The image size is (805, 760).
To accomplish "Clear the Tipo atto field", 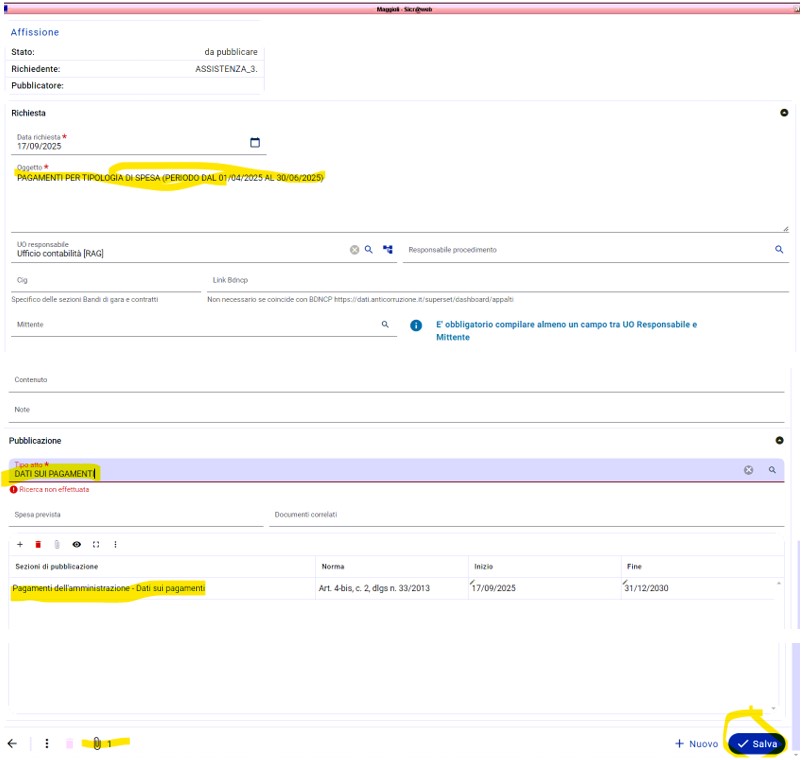I will 748,470.
